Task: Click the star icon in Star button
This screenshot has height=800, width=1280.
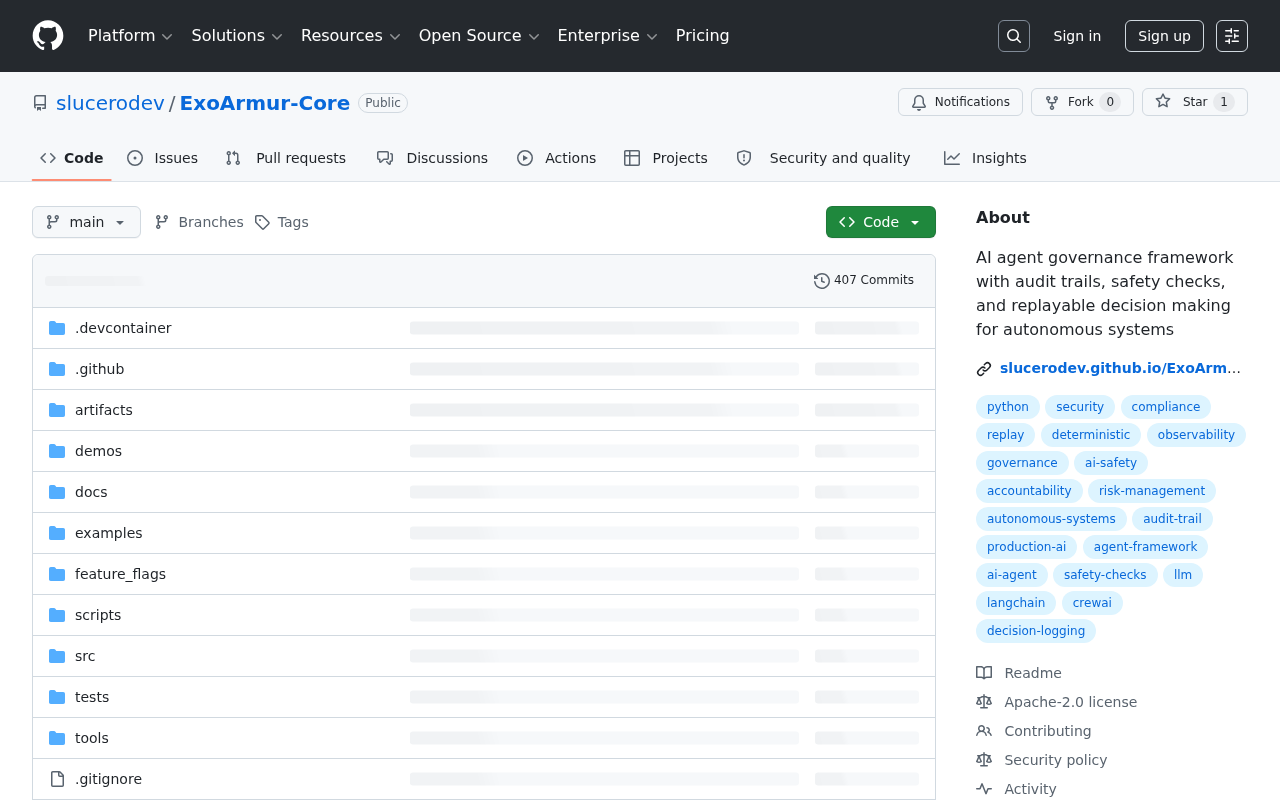Action: [1163, 102]
